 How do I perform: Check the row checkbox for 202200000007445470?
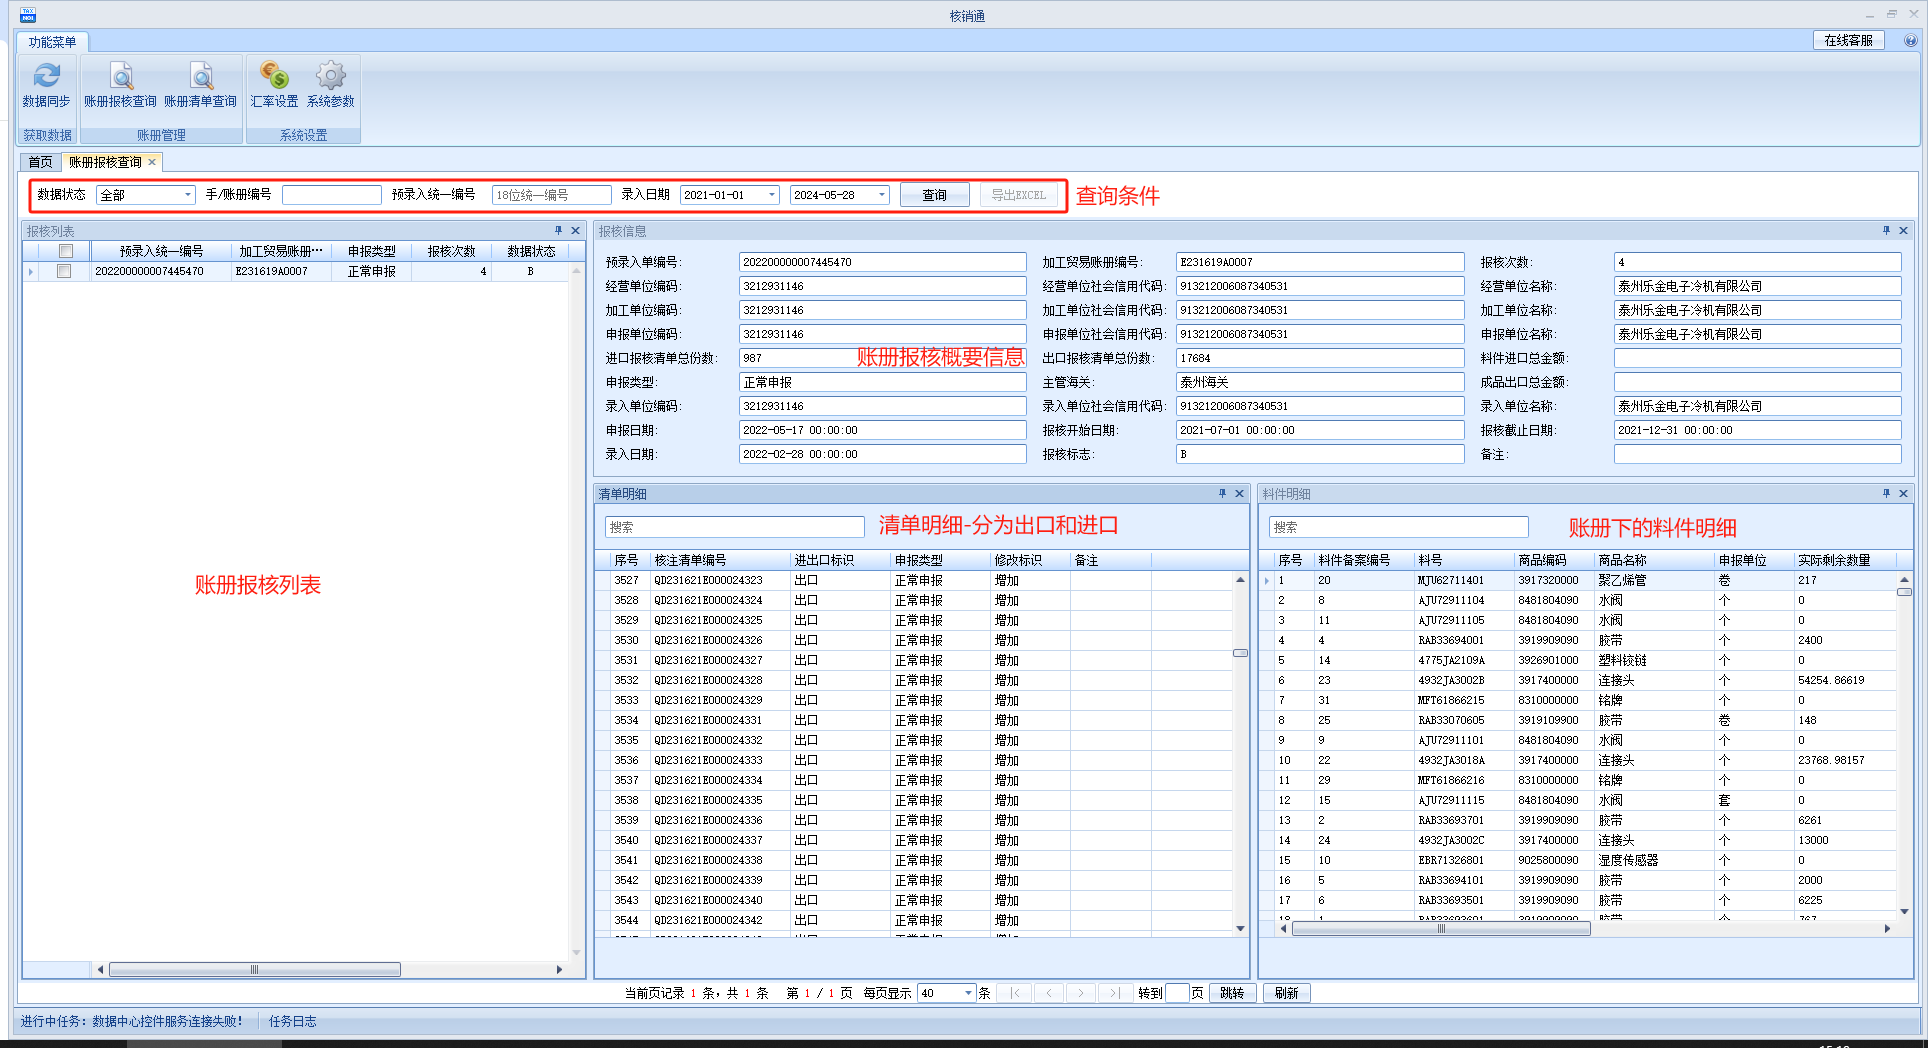click(x=64, y=271)
